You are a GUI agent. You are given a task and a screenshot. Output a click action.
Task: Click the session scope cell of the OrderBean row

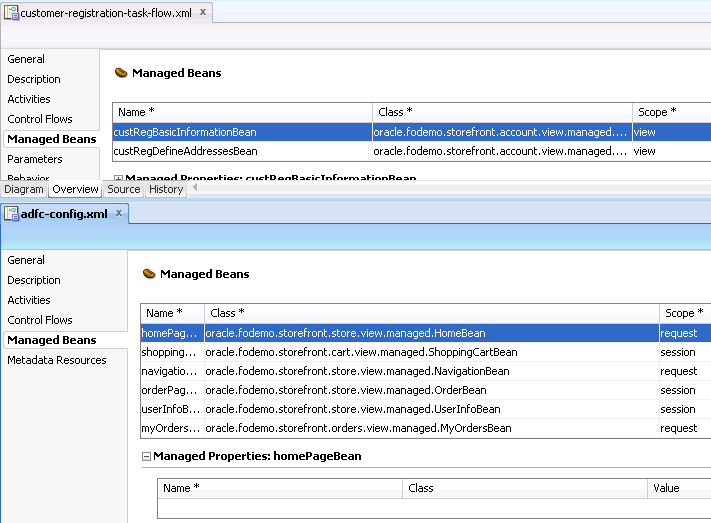[x=685, y=390]
